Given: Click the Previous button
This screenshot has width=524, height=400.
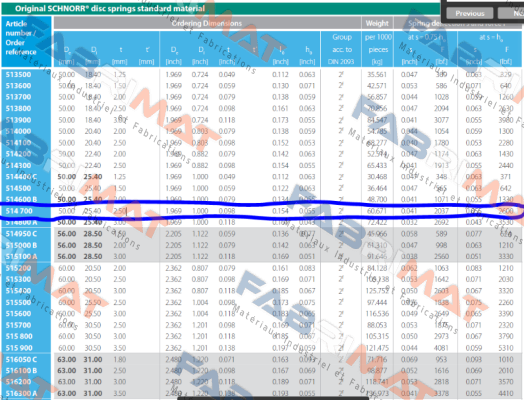Looking at the screenshot, I should [x=470, y=13].
